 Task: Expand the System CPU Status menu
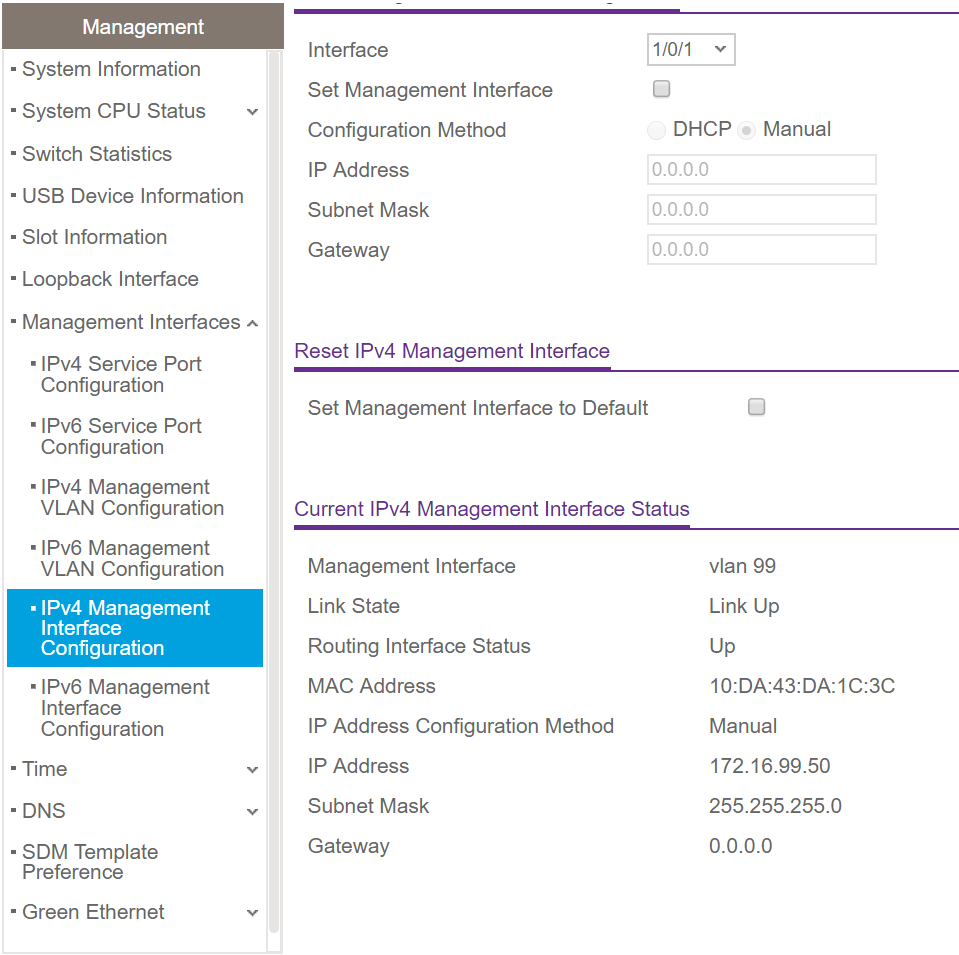(x=252, y=112)
